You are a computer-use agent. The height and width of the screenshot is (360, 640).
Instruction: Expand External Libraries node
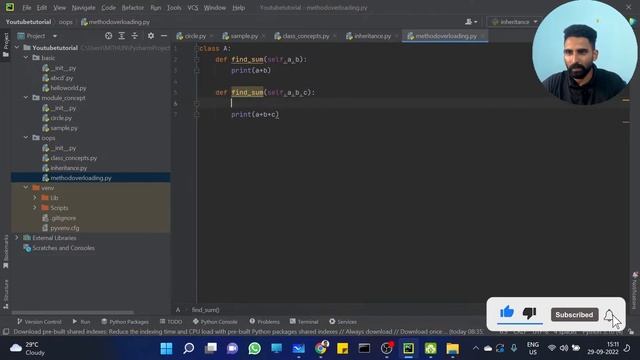coord(17,238)
